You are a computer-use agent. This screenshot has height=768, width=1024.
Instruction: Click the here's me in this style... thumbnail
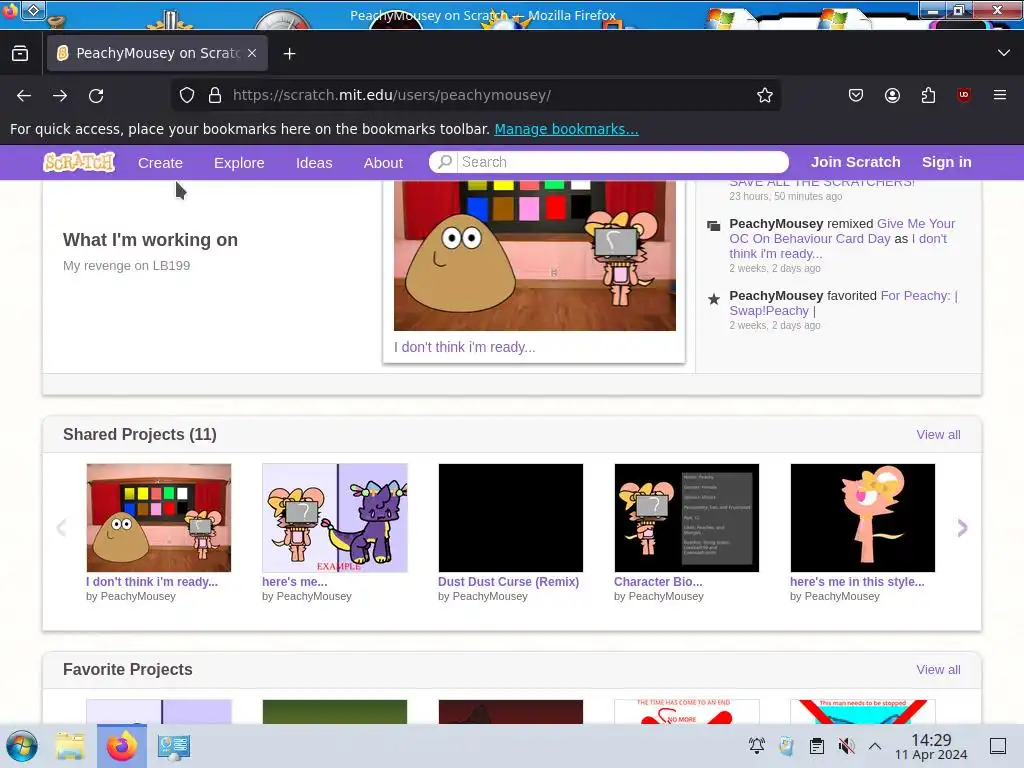click(x=862, y=518)
